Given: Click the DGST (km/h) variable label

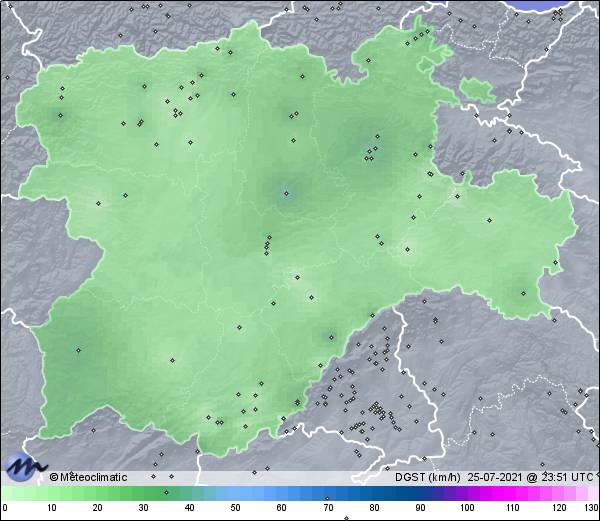Looking at the screenshot, I should coord(428,477).
